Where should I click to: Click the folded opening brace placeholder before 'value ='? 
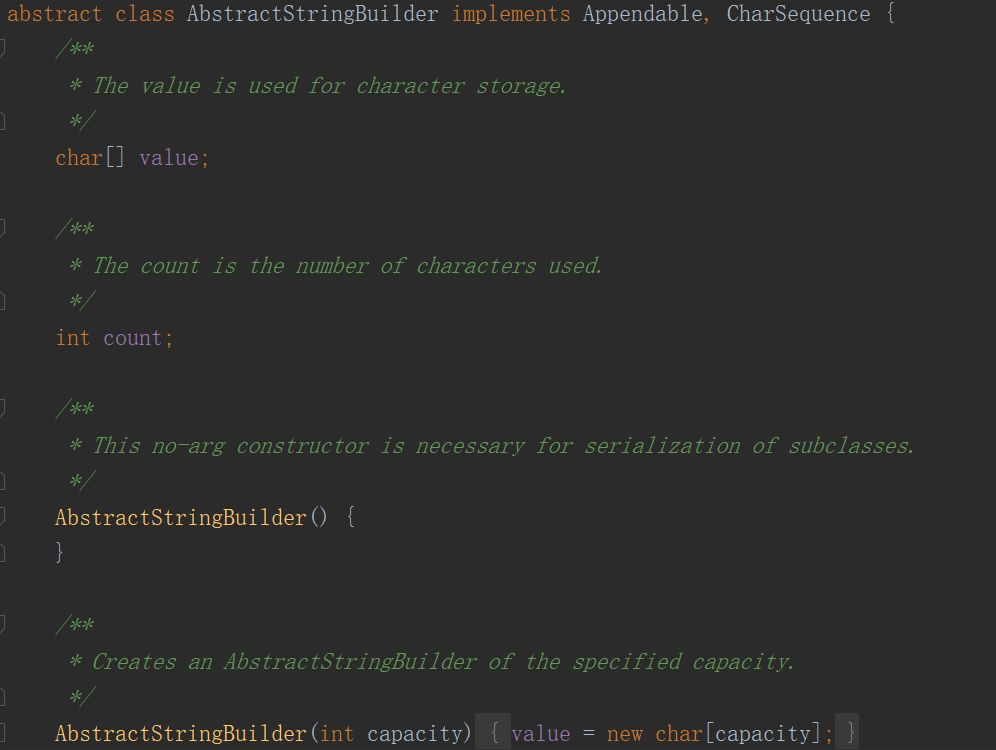494,733
